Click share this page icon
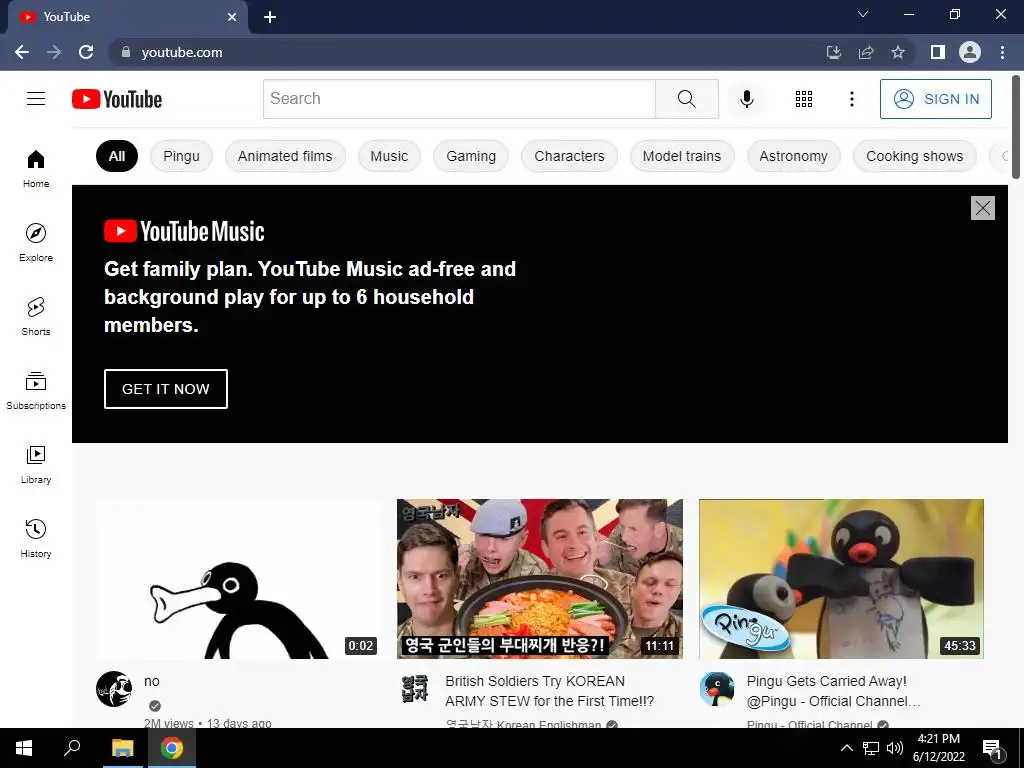The height and width of the screenshot is (768, 1024). tap(866, 52)
